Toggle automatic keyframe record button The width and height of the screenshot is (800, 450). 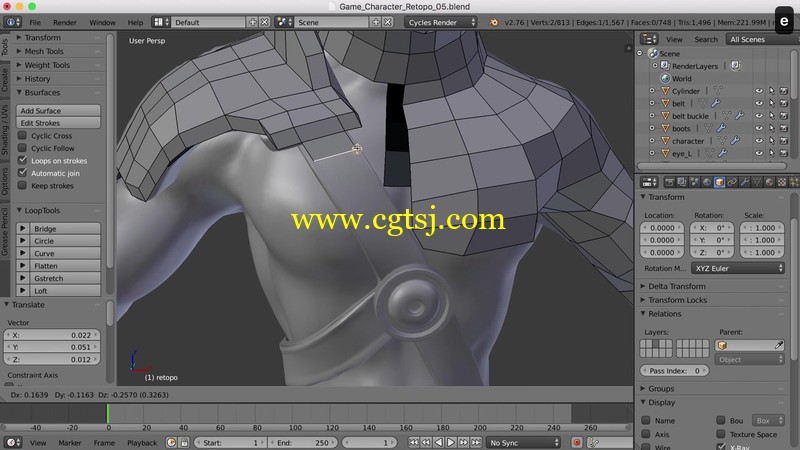point(577,442)
